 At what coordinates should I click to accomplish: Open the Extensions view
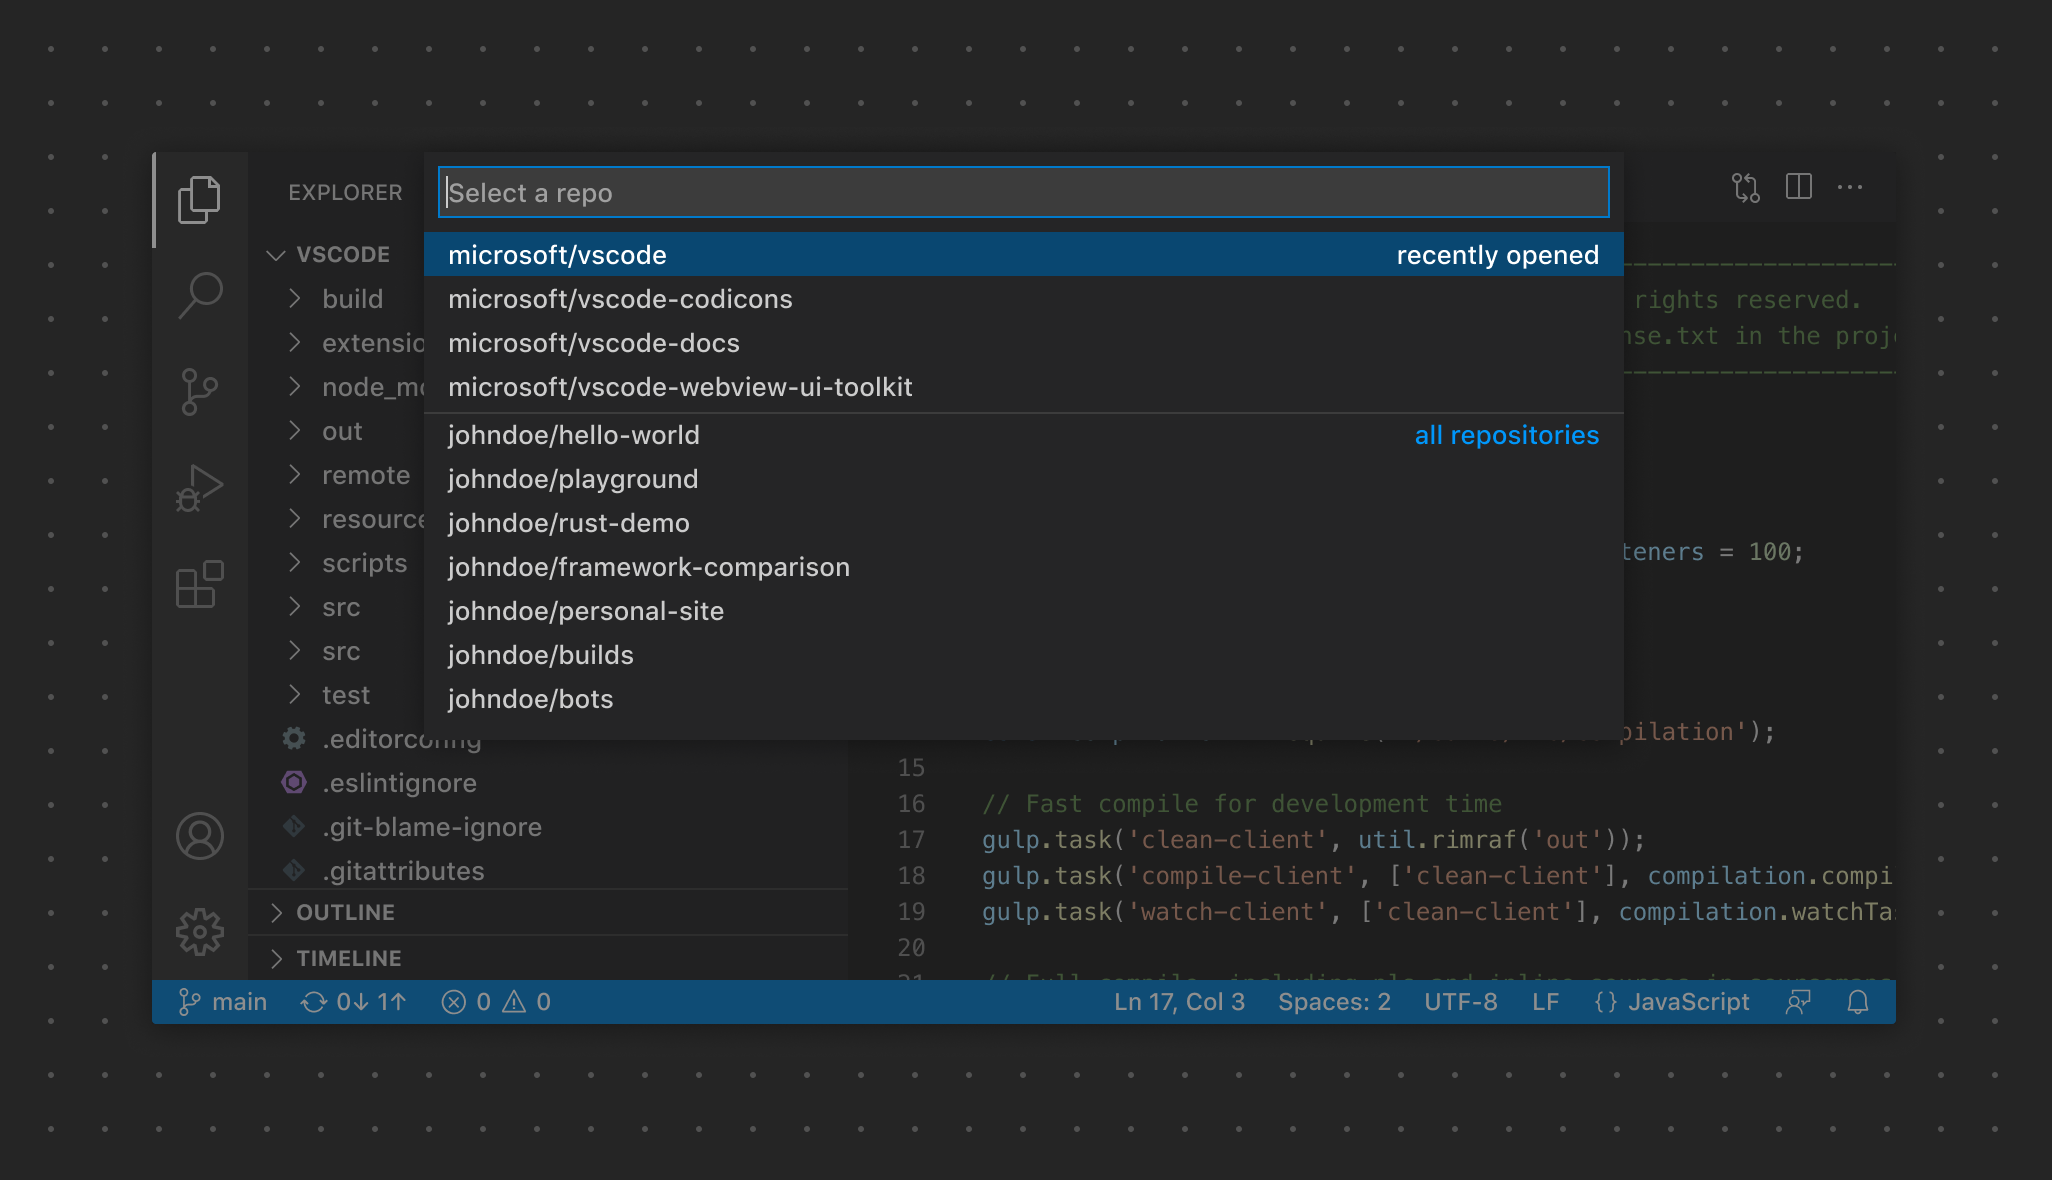click(x=200, y=586)
